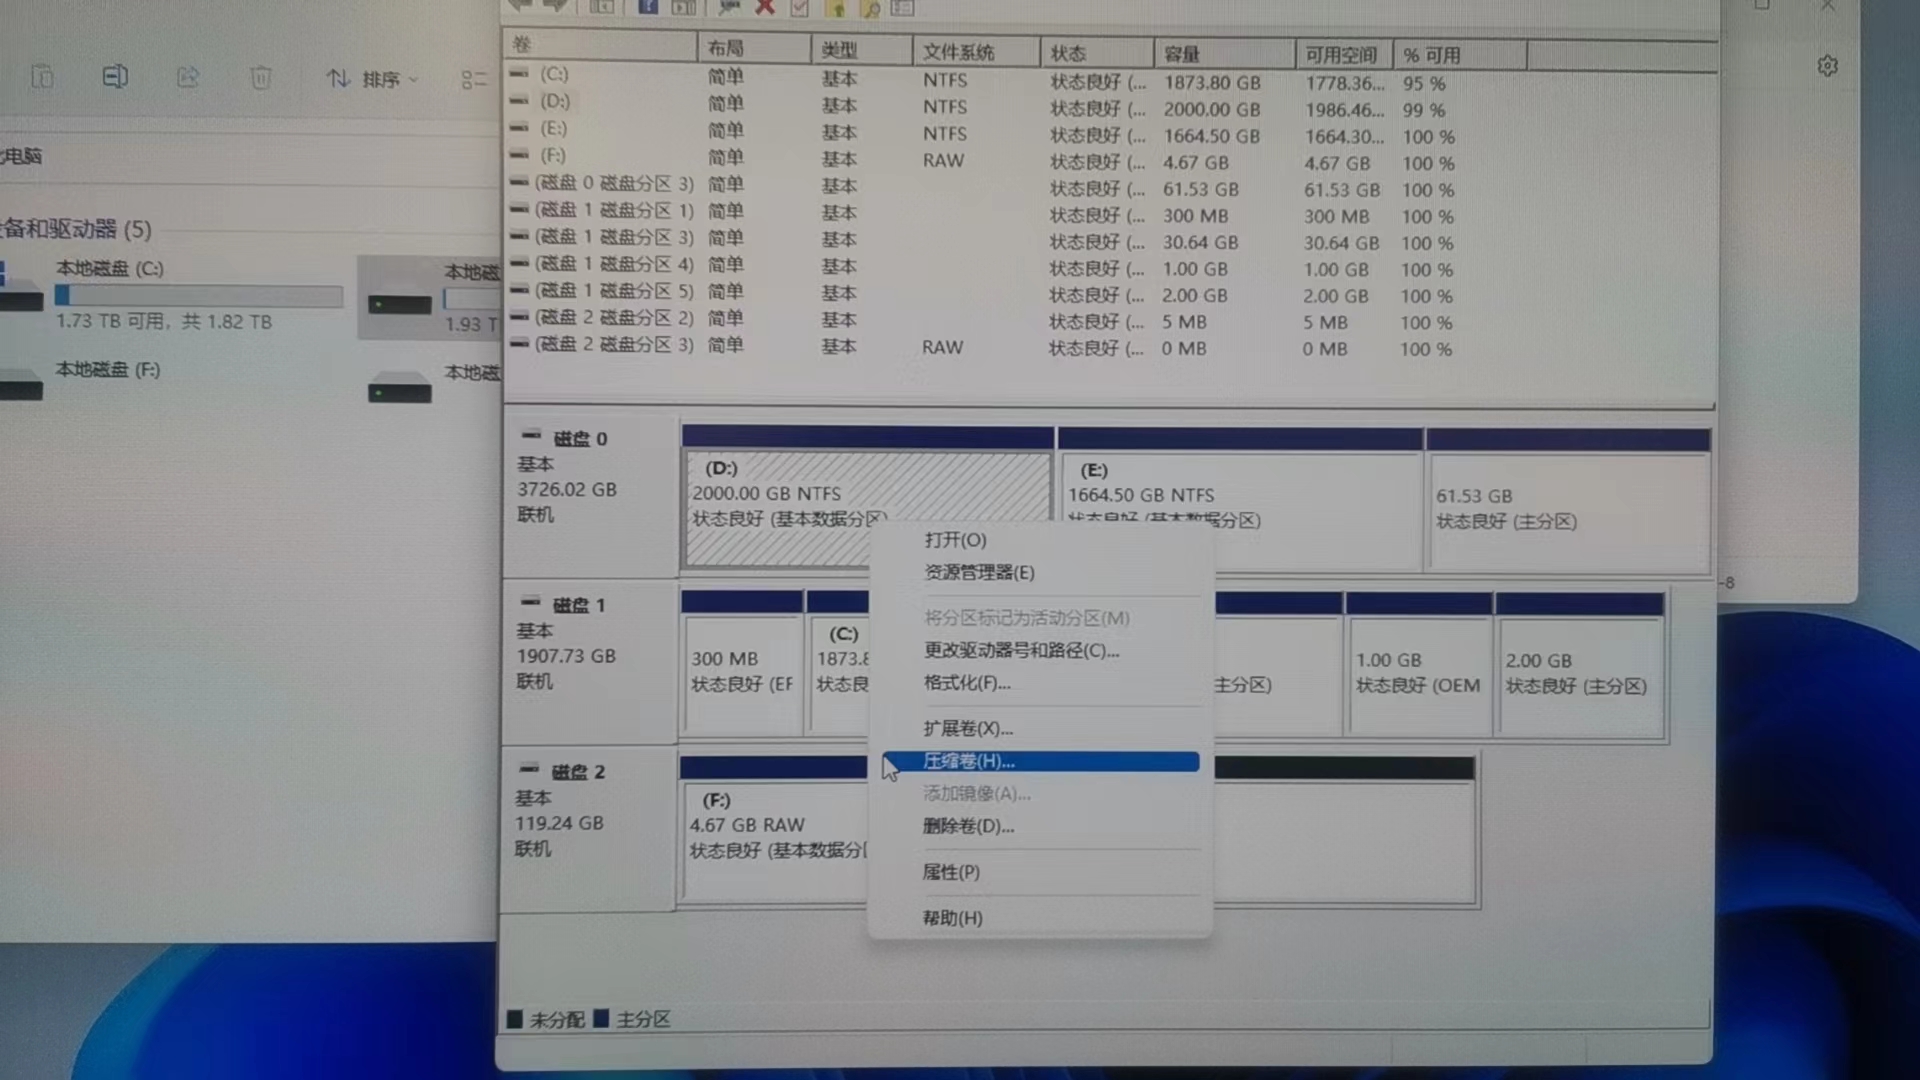
Task: Click the trash delete icon in Explorer
Action: point(260,78)
